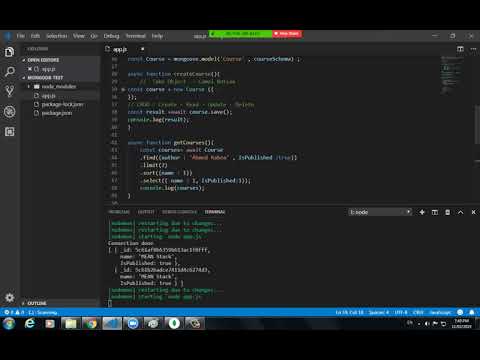Open the Extensions view in activity bar

coord(9,132)
